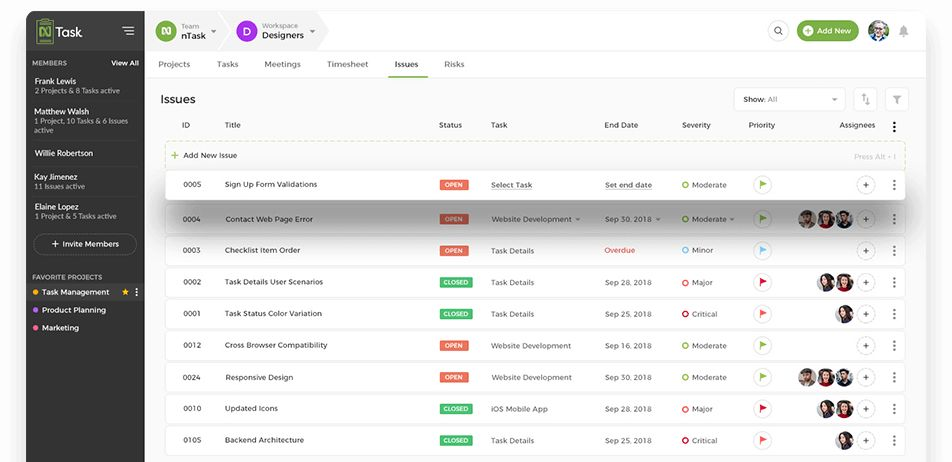This screenshot has width=952, height=462.
Task: Add assignee to Sign Up Form Validations
Action: 866,185
